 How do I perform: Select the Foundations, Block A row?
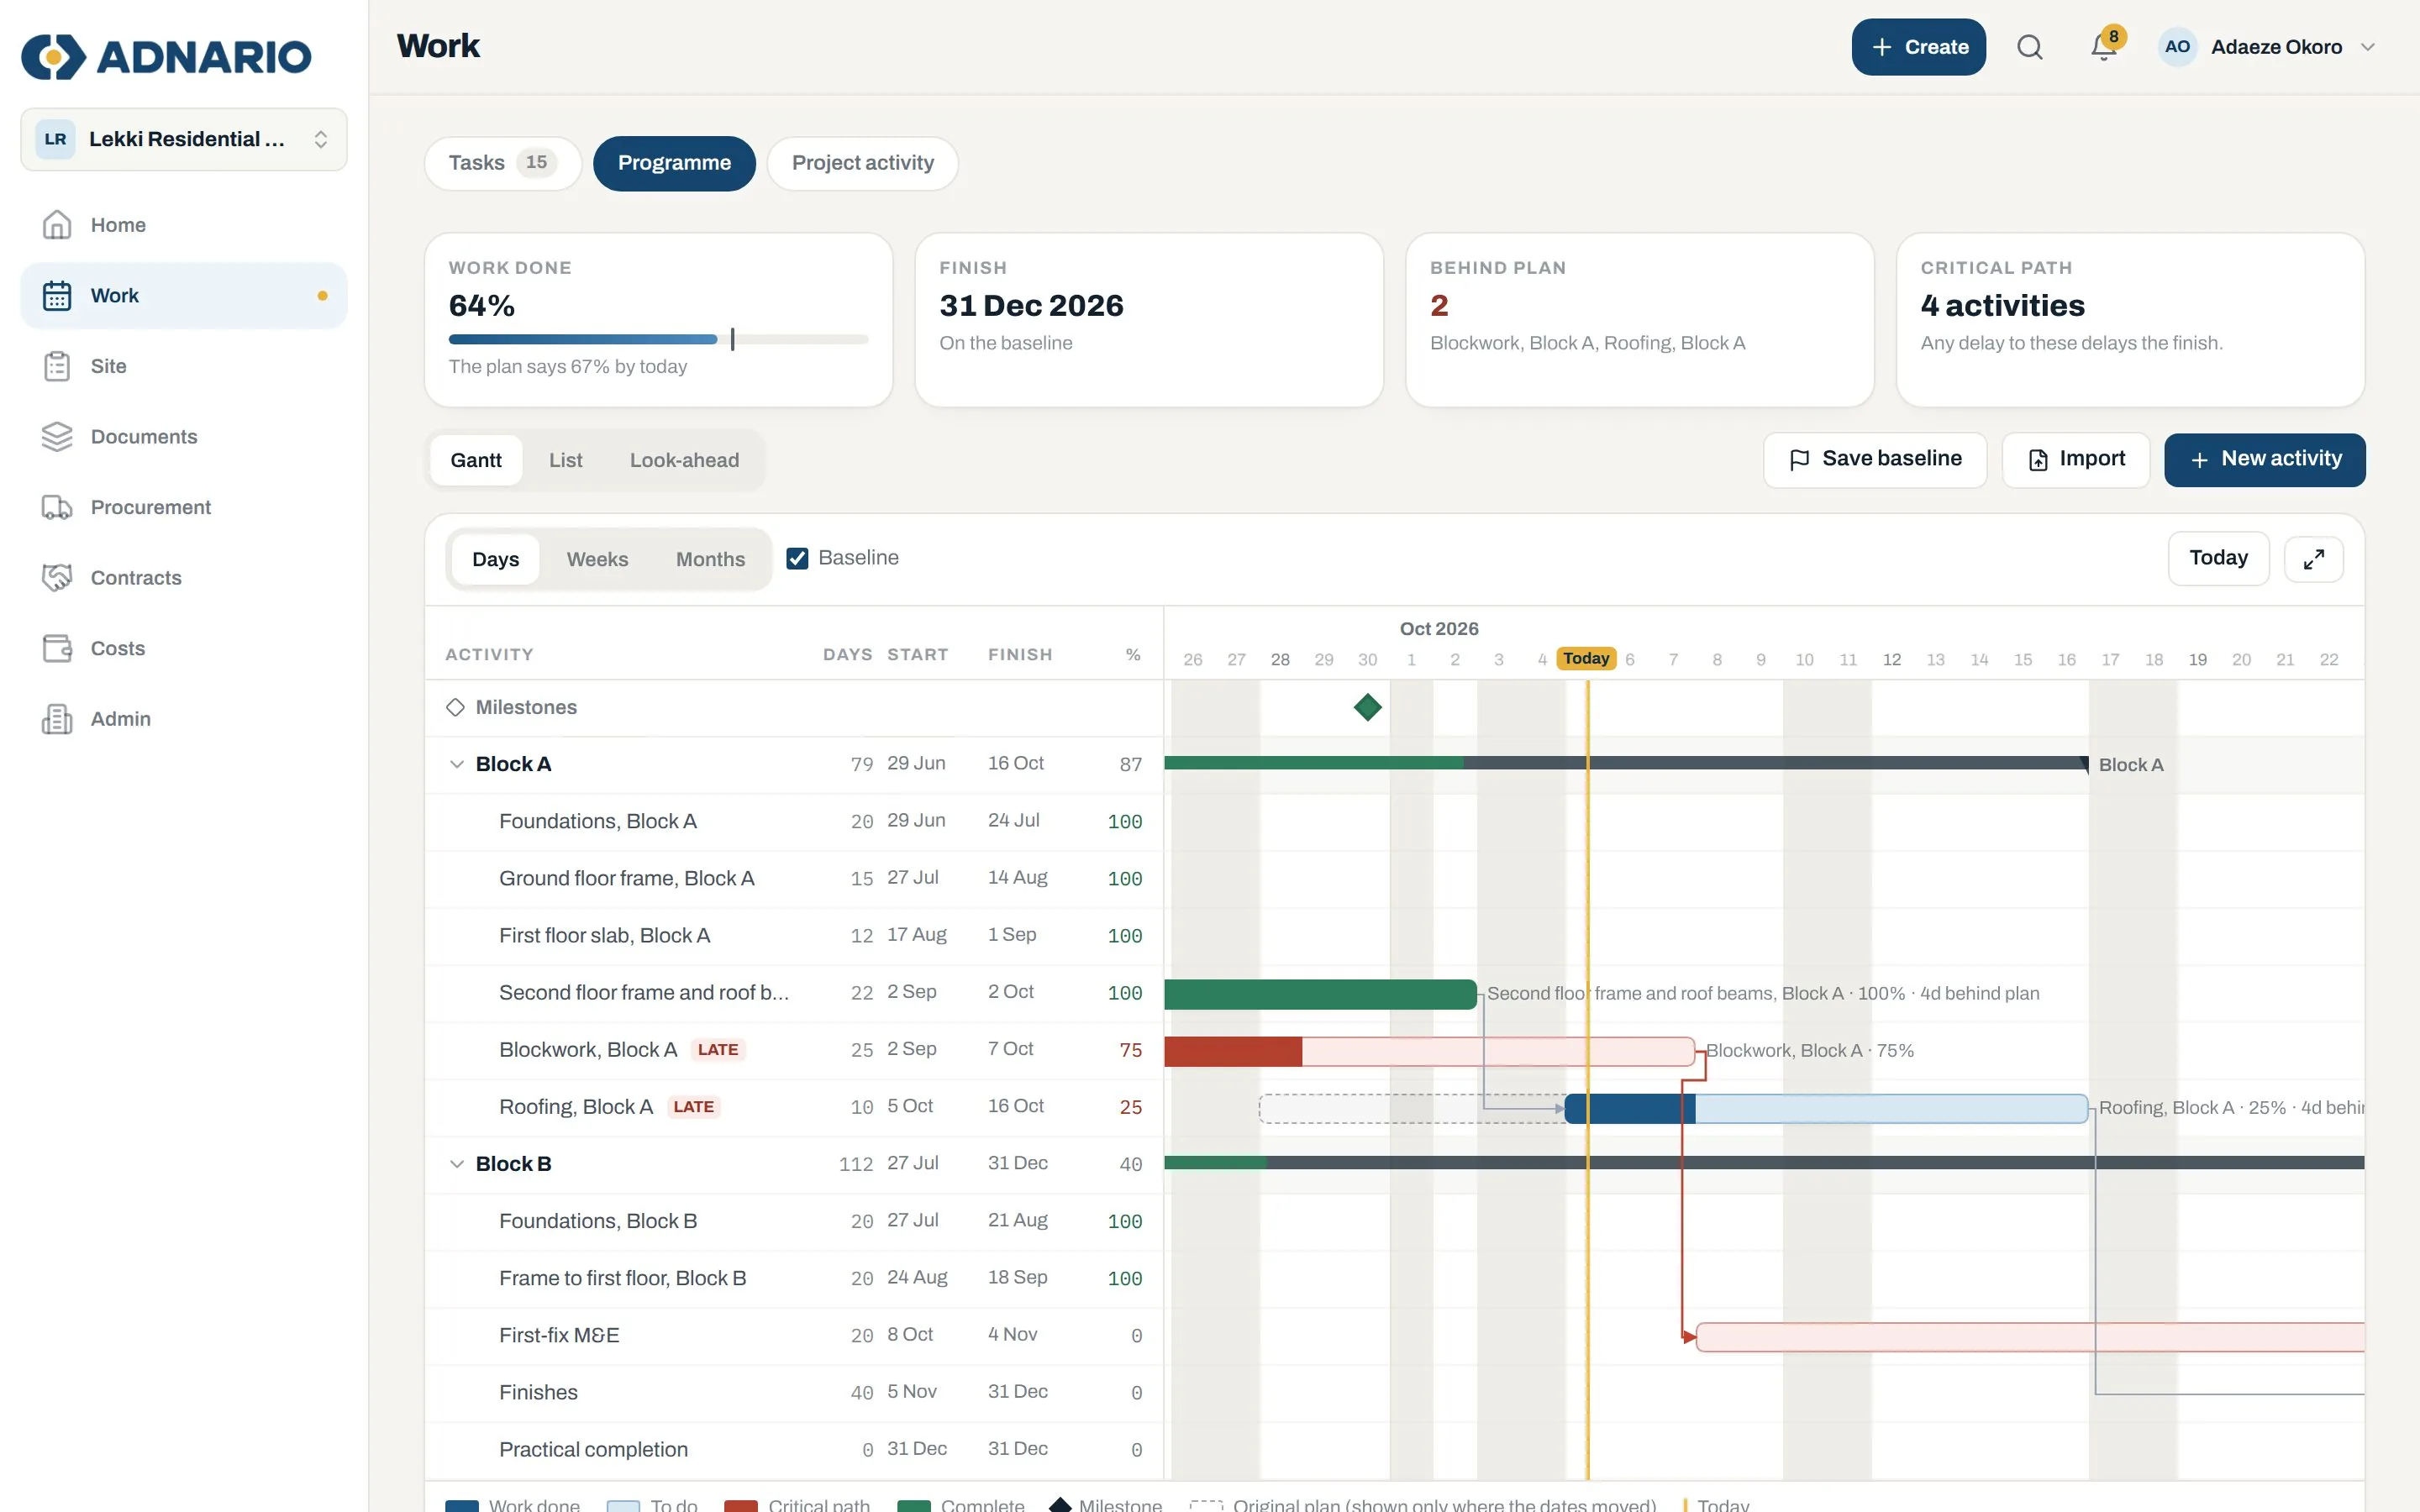click(794, 822)
